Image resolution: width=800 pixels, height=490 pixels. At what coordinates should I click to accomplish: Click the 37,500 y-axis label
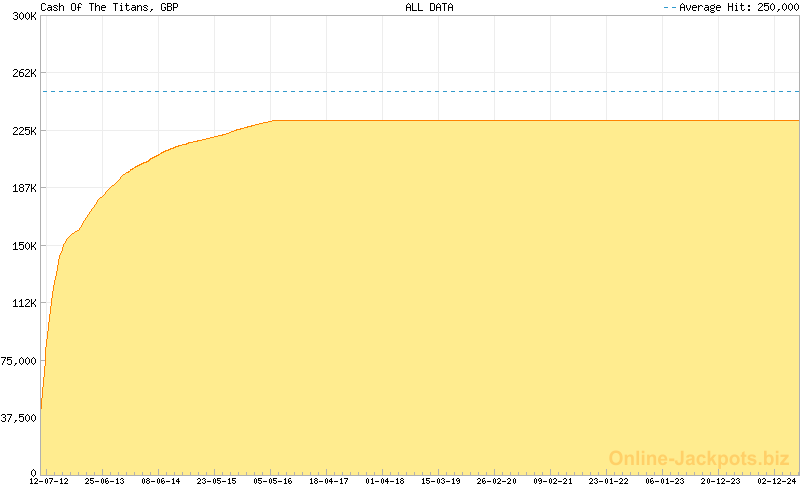tap(20, 418)
